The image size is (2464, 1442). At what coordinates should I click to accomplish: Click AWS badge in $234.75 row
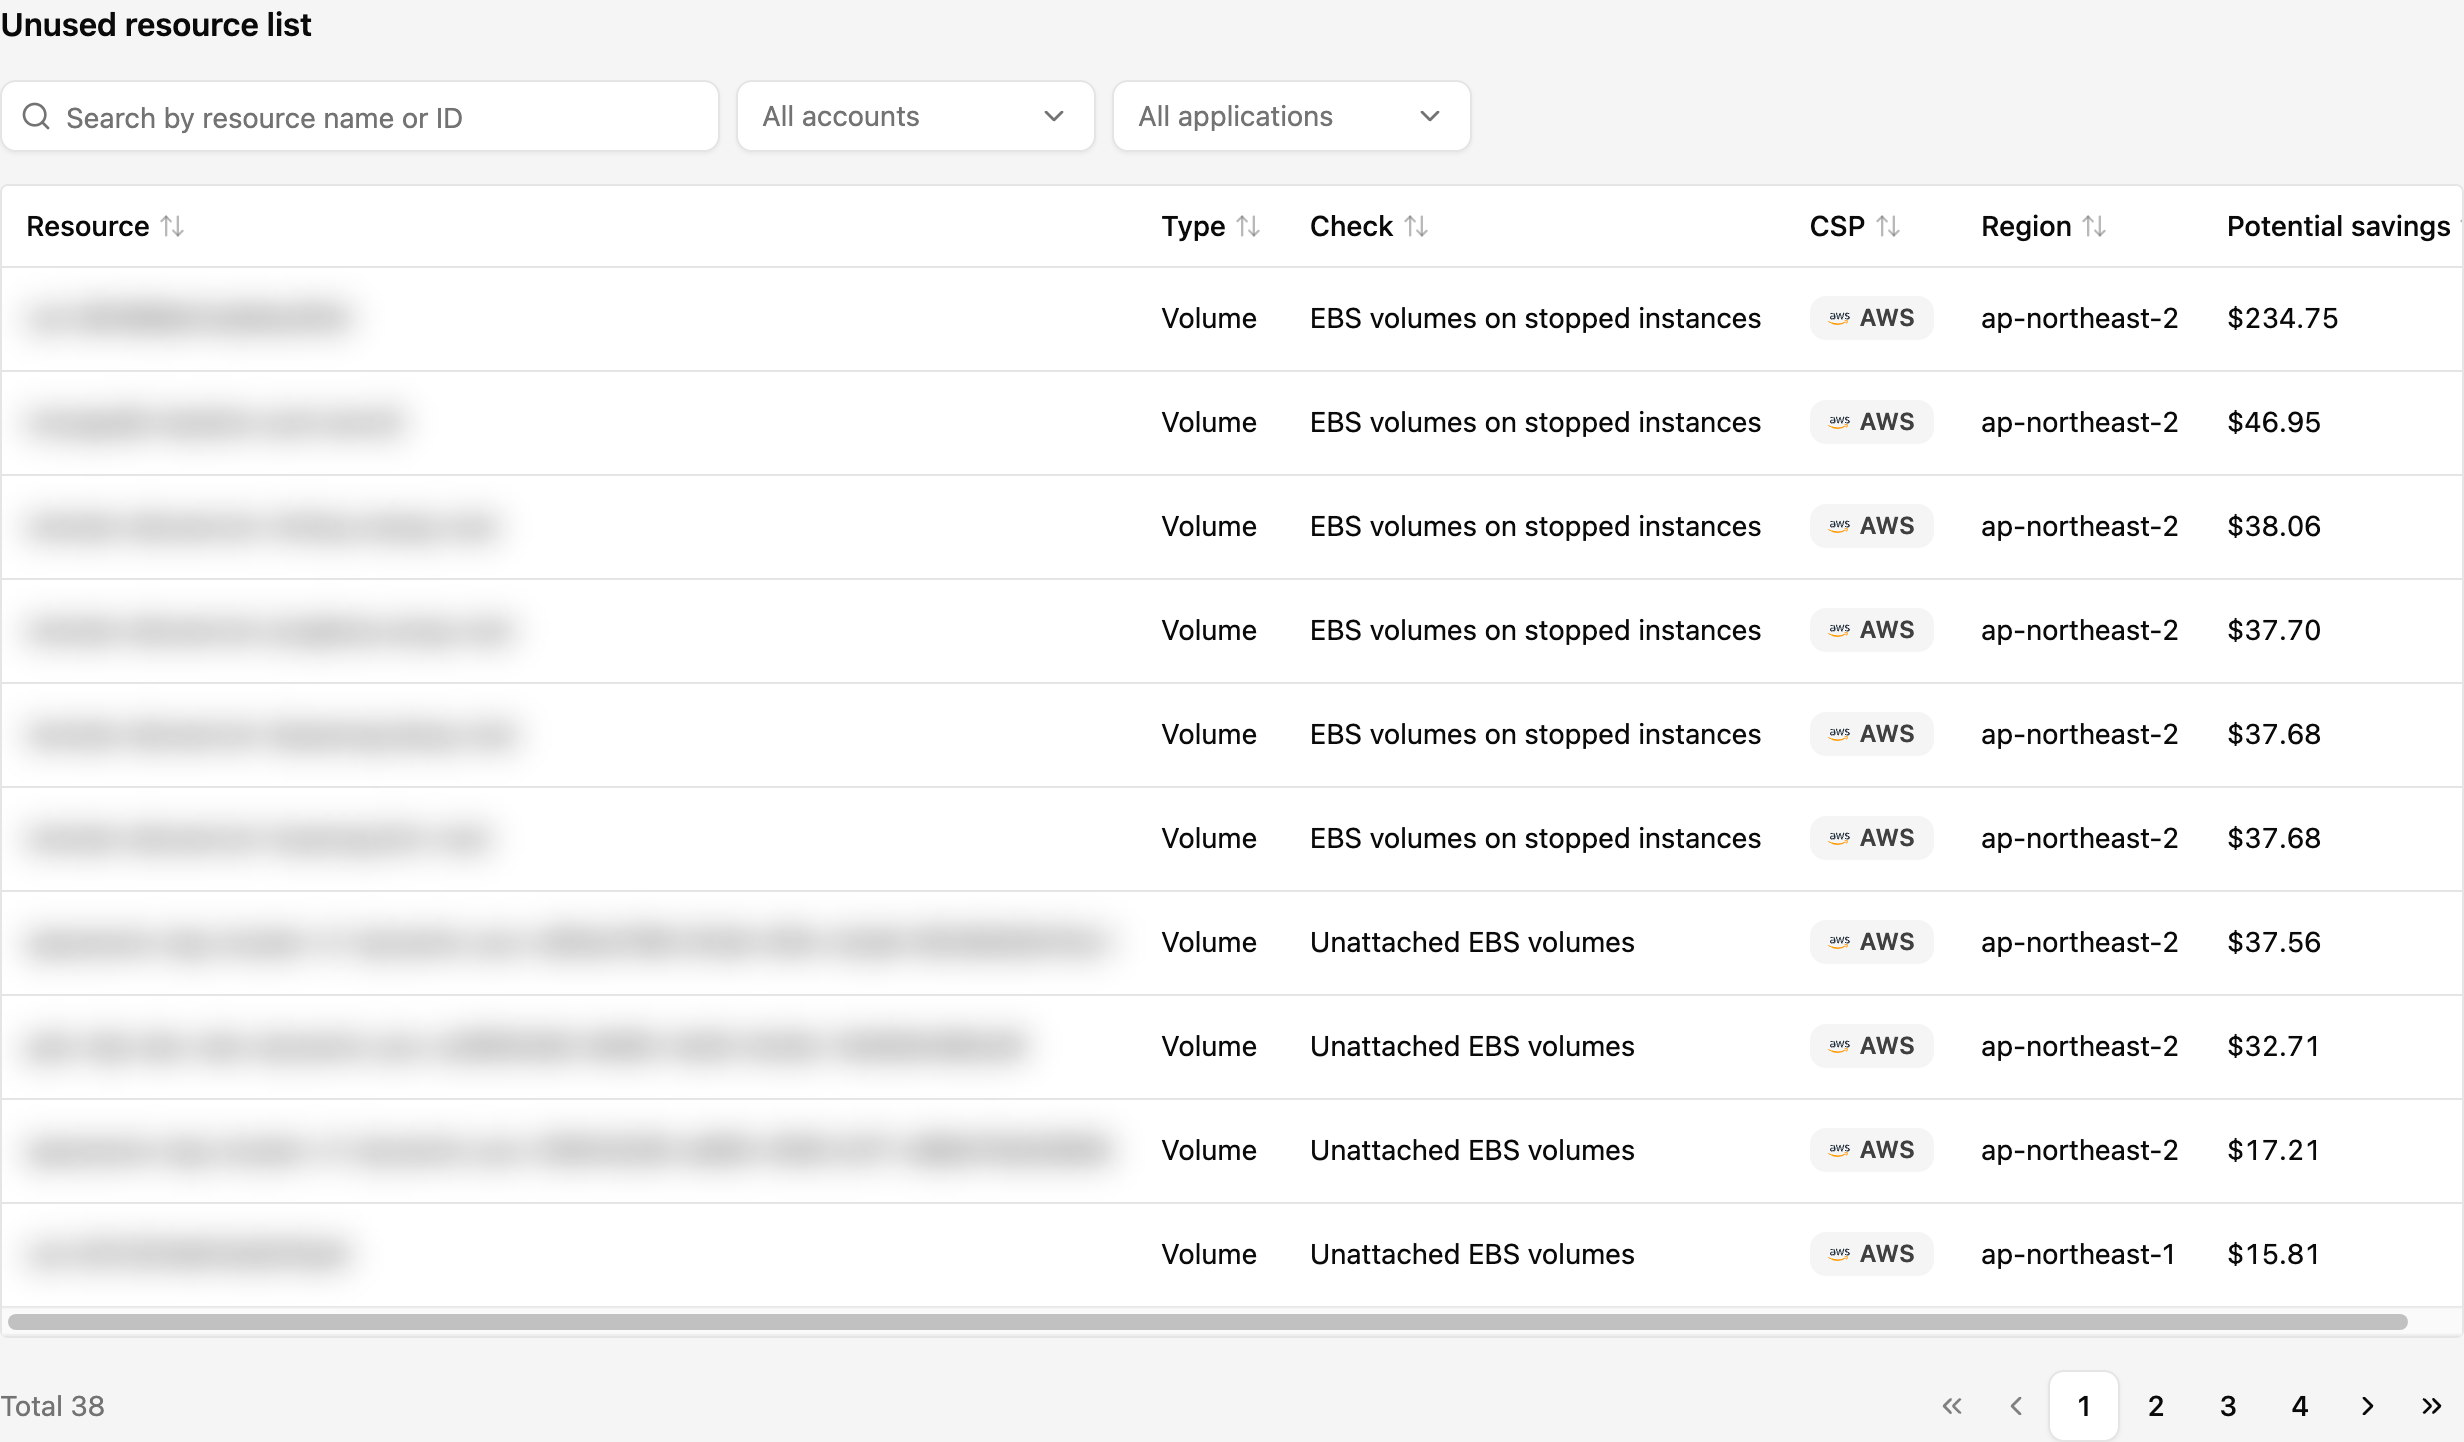[x=1871, y=318]
